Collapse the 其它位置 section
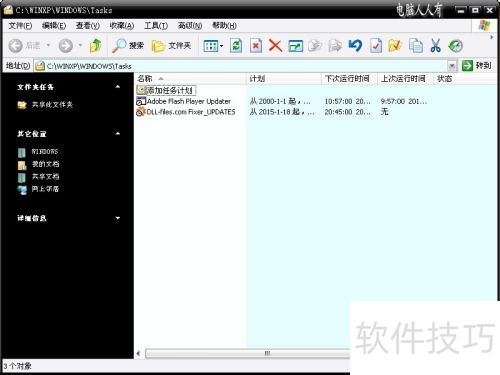 118,134
